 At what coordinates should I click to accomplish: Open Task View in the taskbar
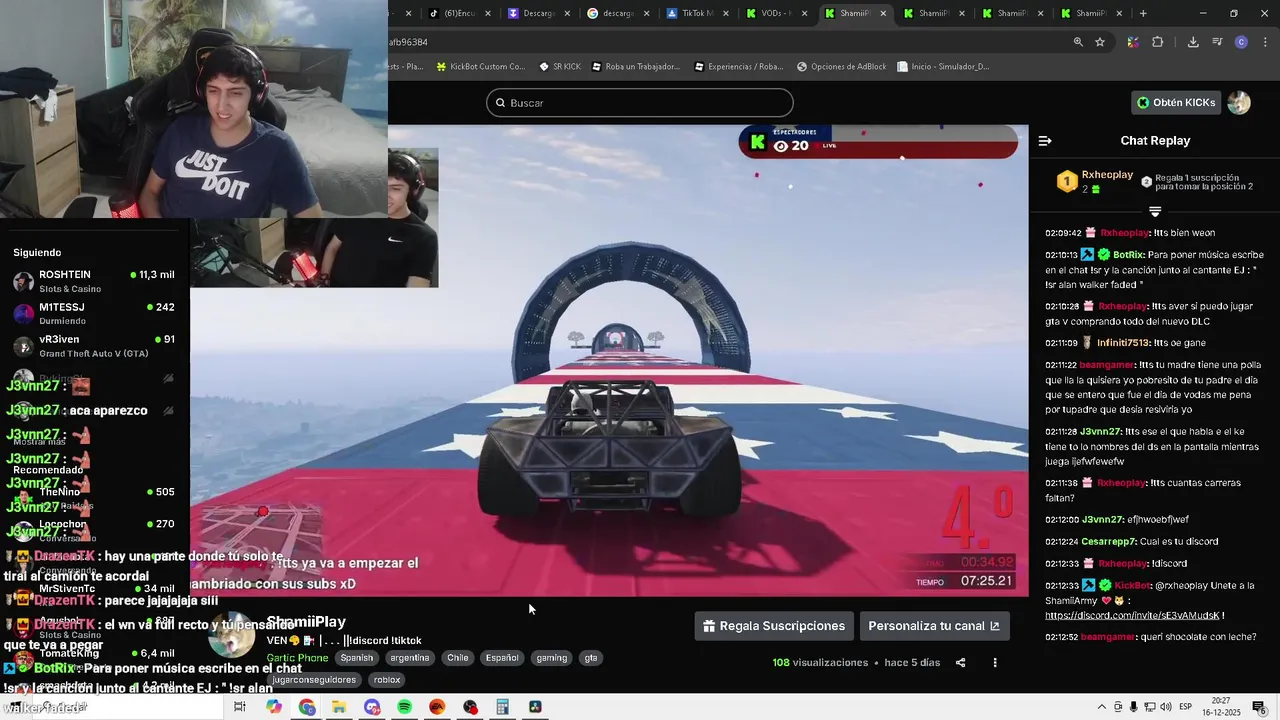[x=240, y=707]
